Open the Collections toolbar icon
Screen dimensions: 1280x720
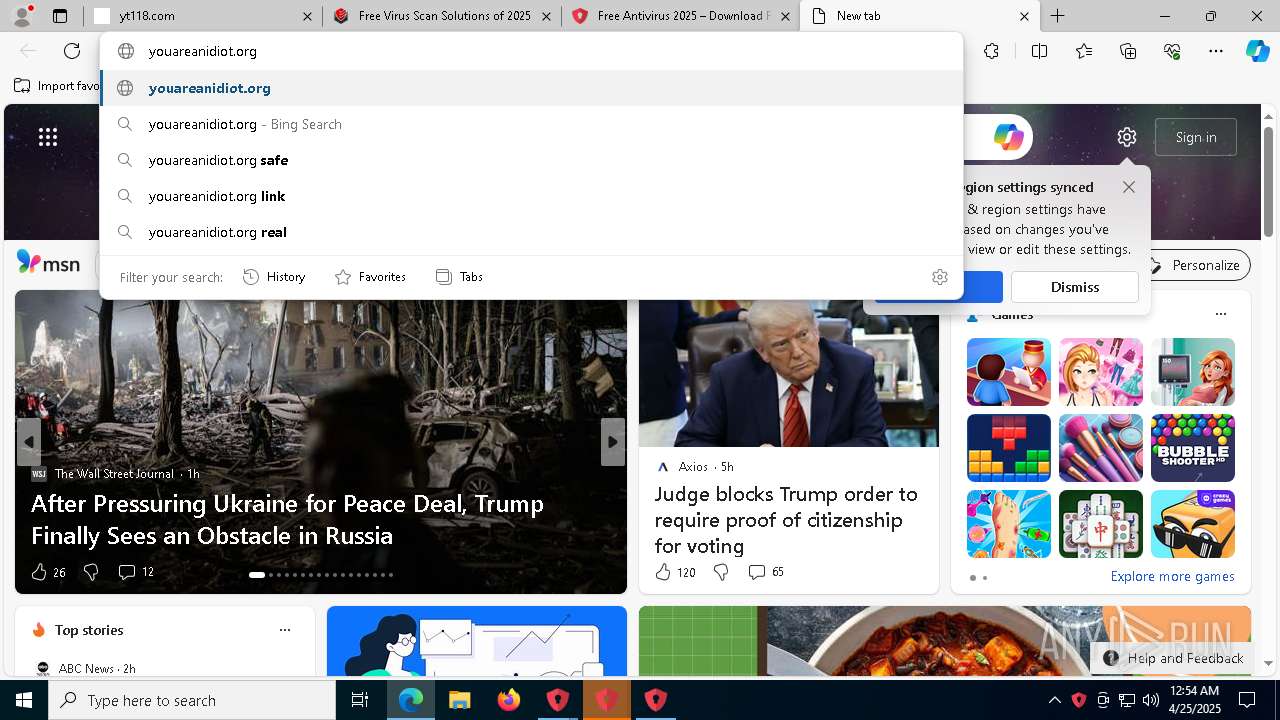(x=1128, y=51)
